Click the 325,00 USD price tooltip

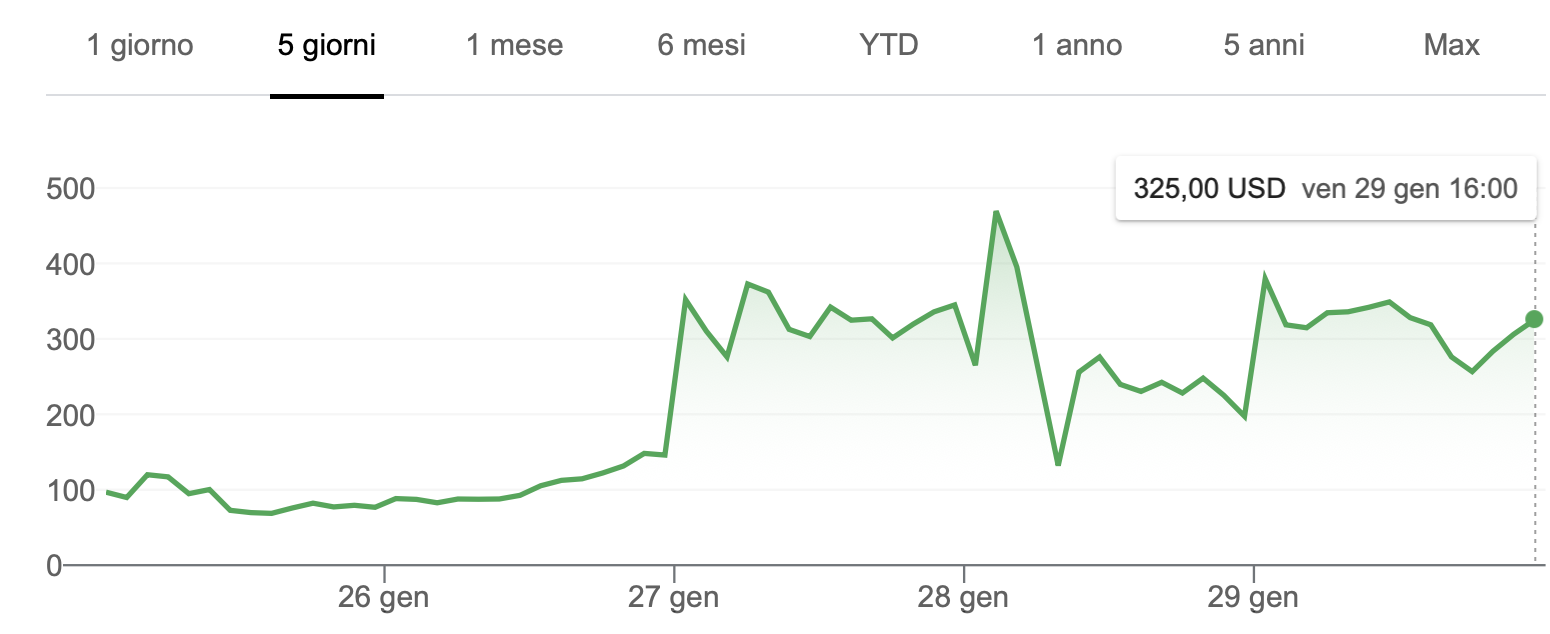click(x=1324, y=188)
